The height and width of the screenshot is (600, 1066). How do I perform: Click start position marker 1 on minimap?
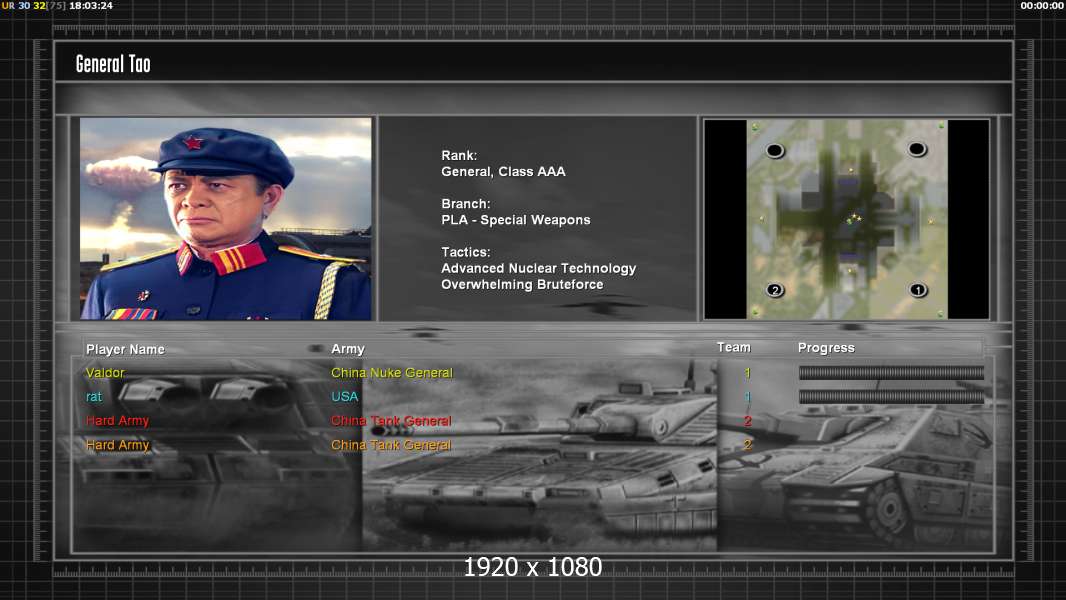917,291
